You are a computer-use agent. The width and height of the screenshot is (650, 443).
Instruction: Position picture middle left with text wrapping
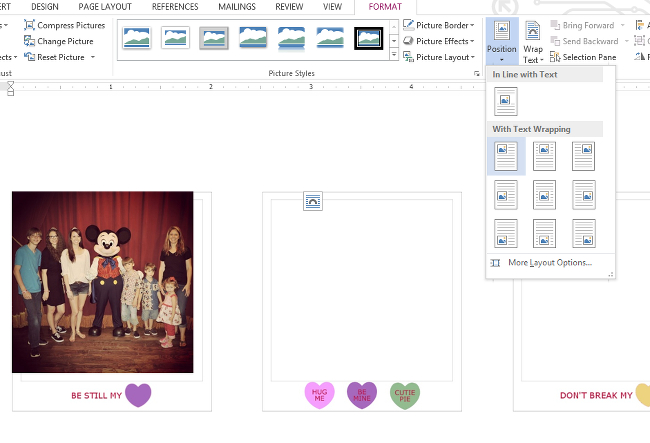pyautogui.click(x=506, y=194)
